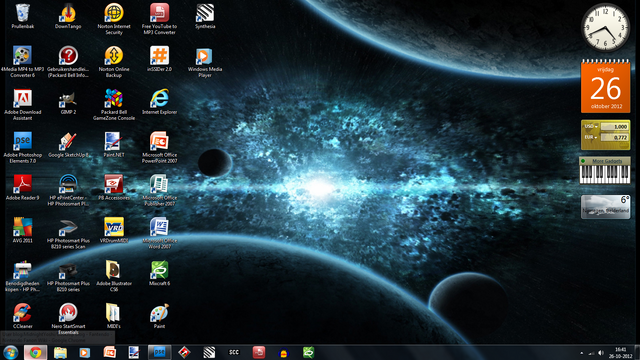Image resolution: width=640 pixels, height=360 pixels.
Task: Show hidden system tray icons arrow
Action: tap(582, 353)
